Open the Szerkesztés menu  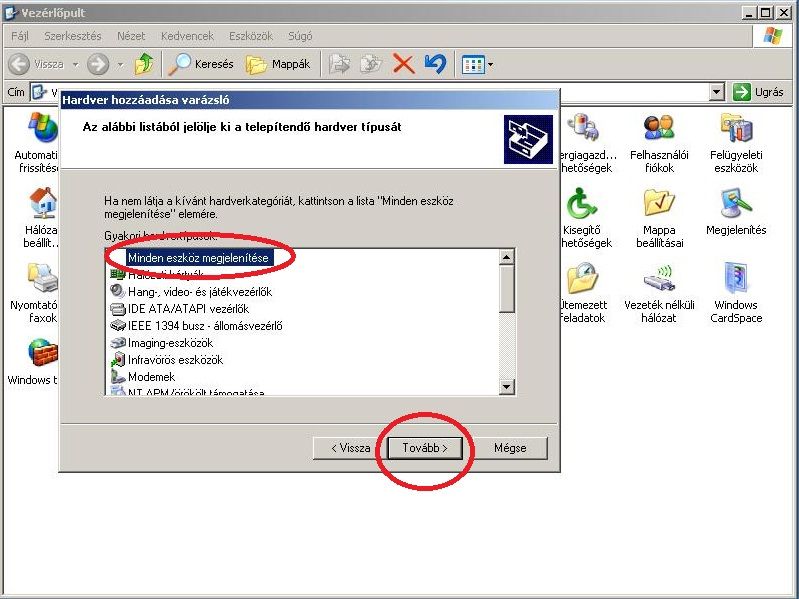coord(72,36)
